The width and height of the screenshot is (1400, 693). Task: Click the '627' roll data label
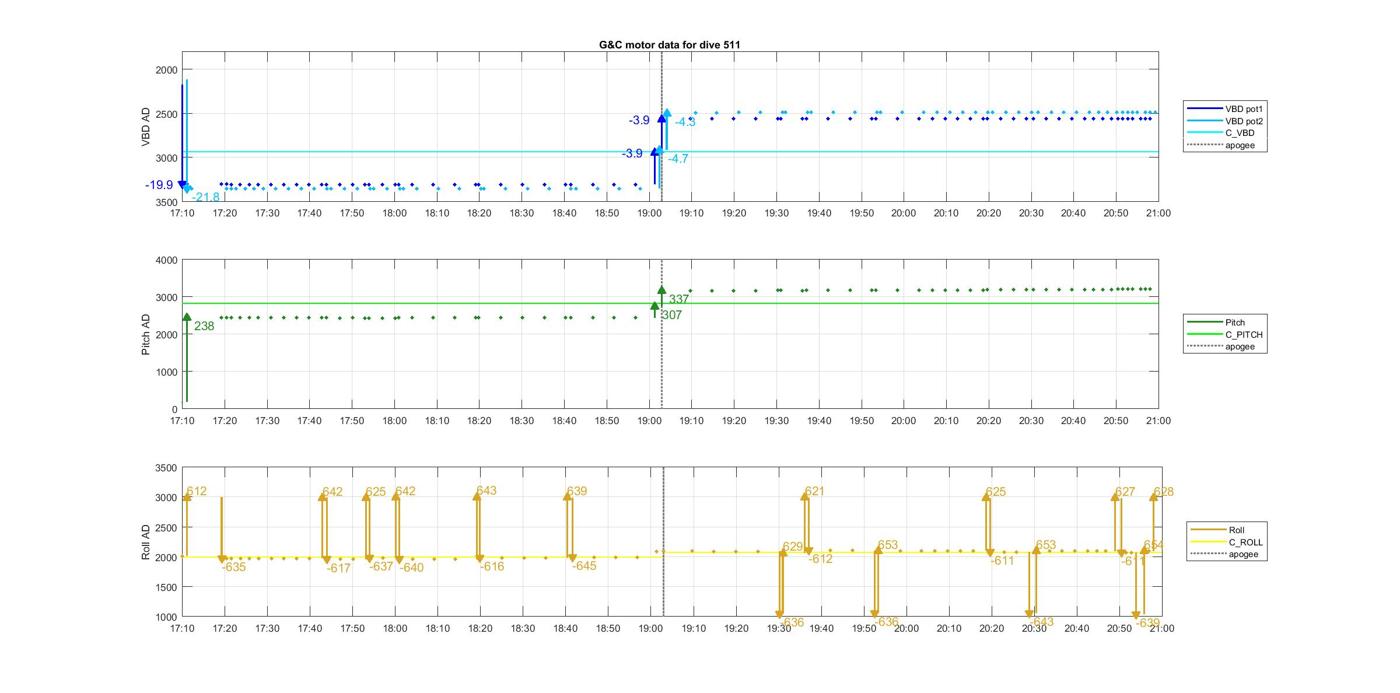click(x=1126, y=492)
